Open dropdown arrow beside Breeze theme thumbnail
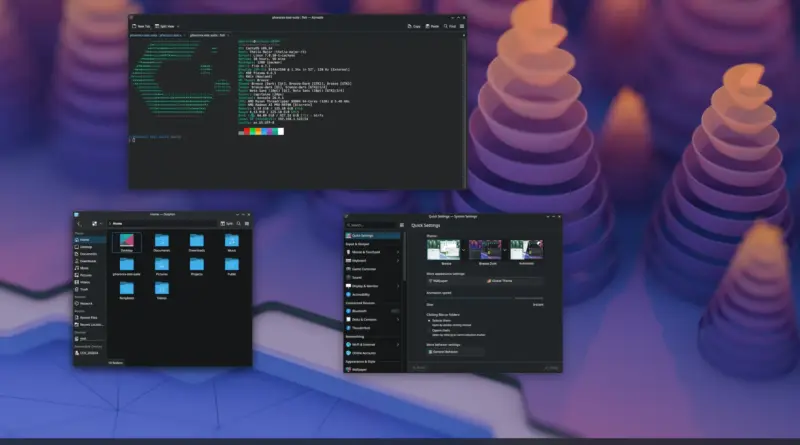The height and width of the screenshot is (445, 800). coord(463,250)
